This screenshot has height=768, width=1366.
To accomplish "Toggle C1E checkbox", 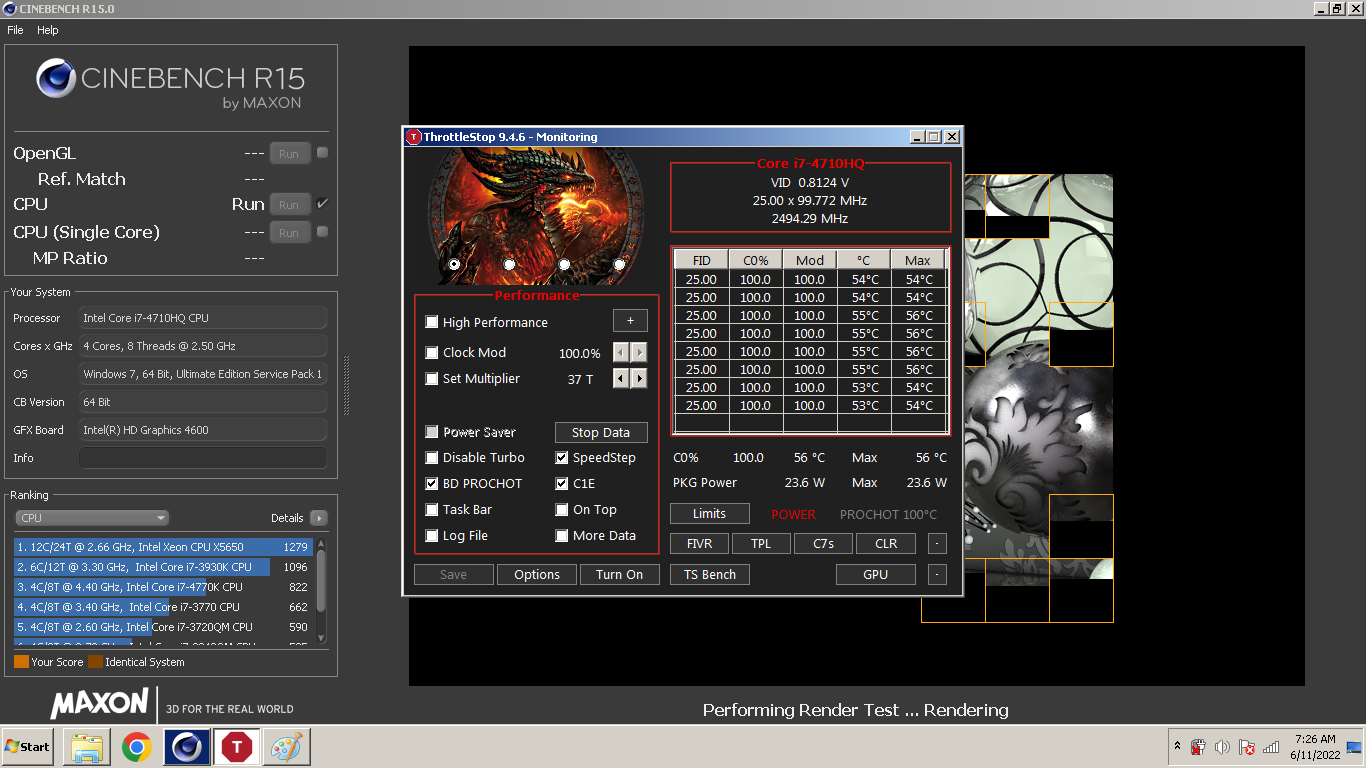I will click(562, 483).
